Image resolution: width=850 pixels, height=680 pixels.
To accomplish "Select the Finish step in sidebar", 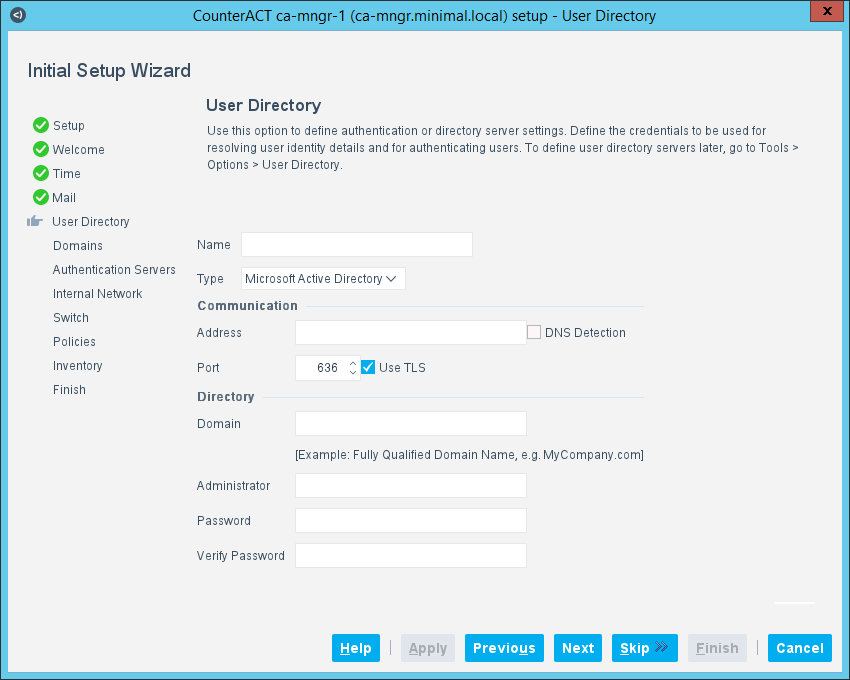I will (x=69, y=389).
